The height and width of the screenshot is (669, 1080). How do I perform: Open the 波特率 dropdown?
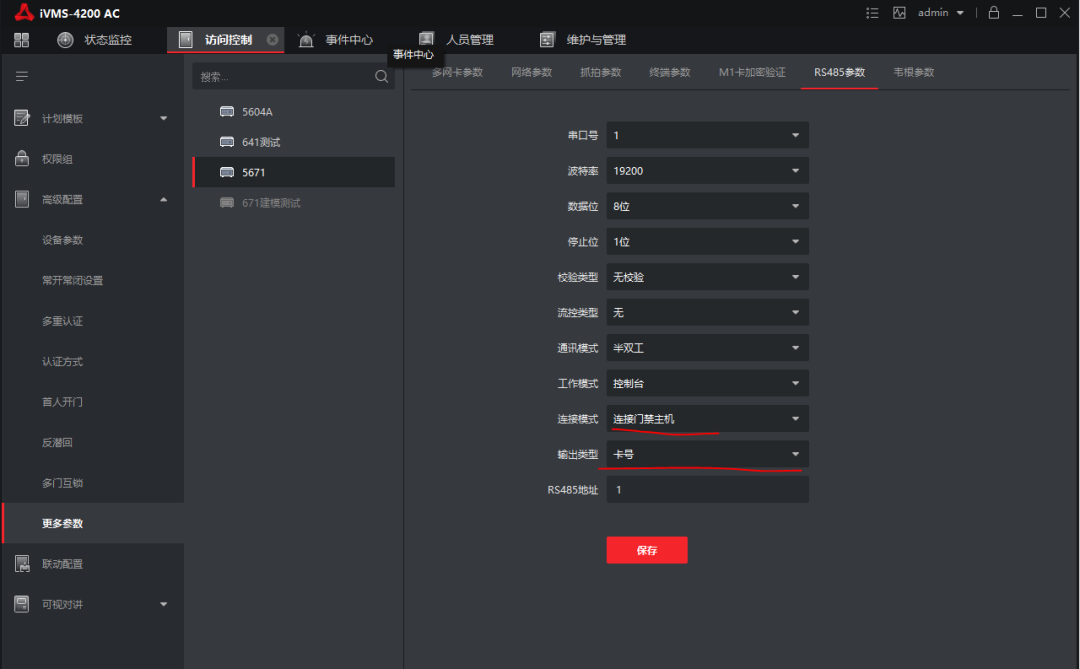(707, 171)
